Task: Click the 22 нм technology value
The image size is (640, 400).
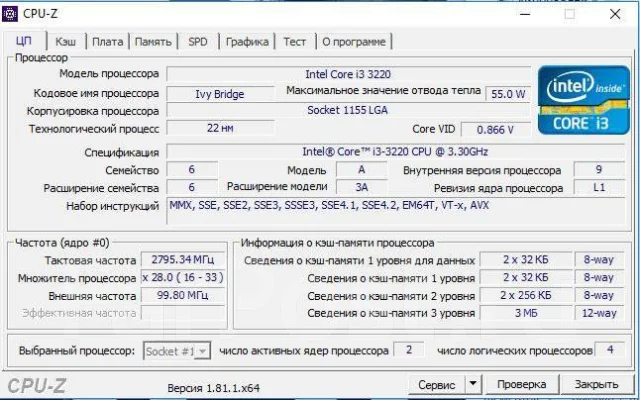Action: click(220, 128)
